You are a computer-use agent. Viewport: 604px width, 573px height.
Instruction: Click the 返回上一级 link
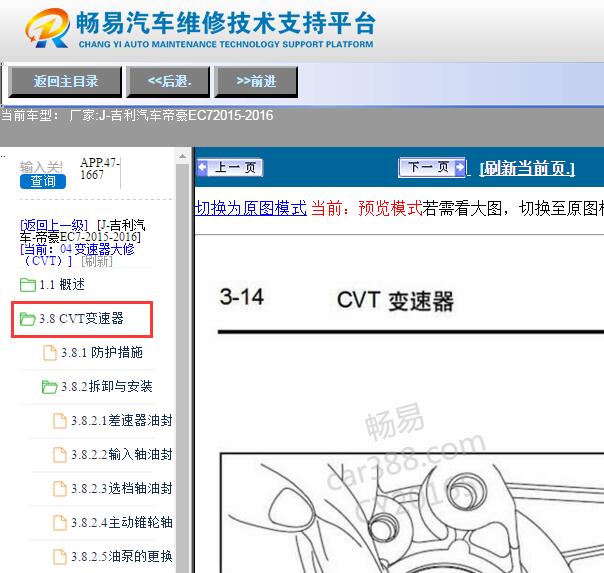tap(54, 225)
